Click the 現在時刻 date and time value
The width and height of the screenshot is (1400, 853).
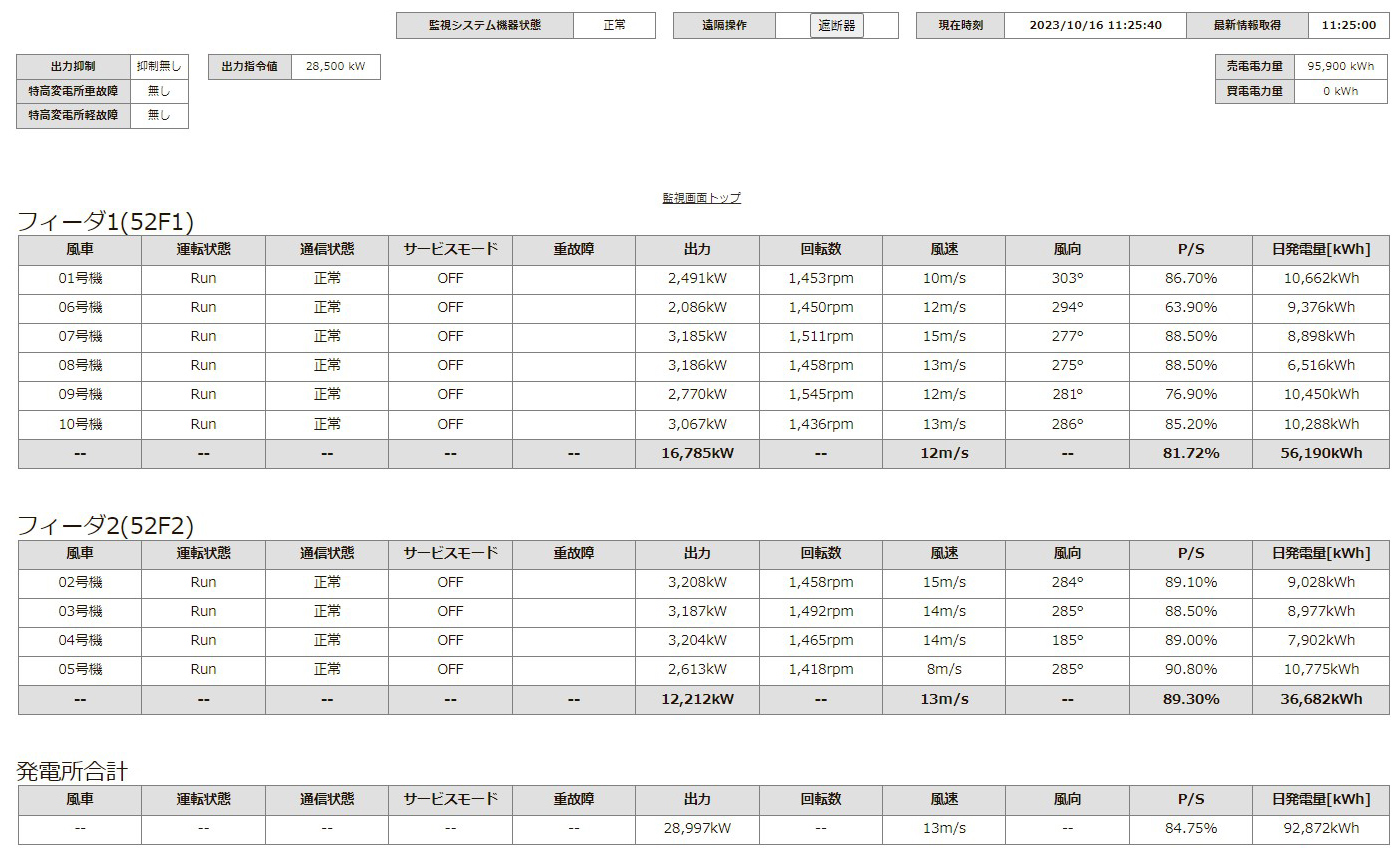click(x=1094, y=25)
